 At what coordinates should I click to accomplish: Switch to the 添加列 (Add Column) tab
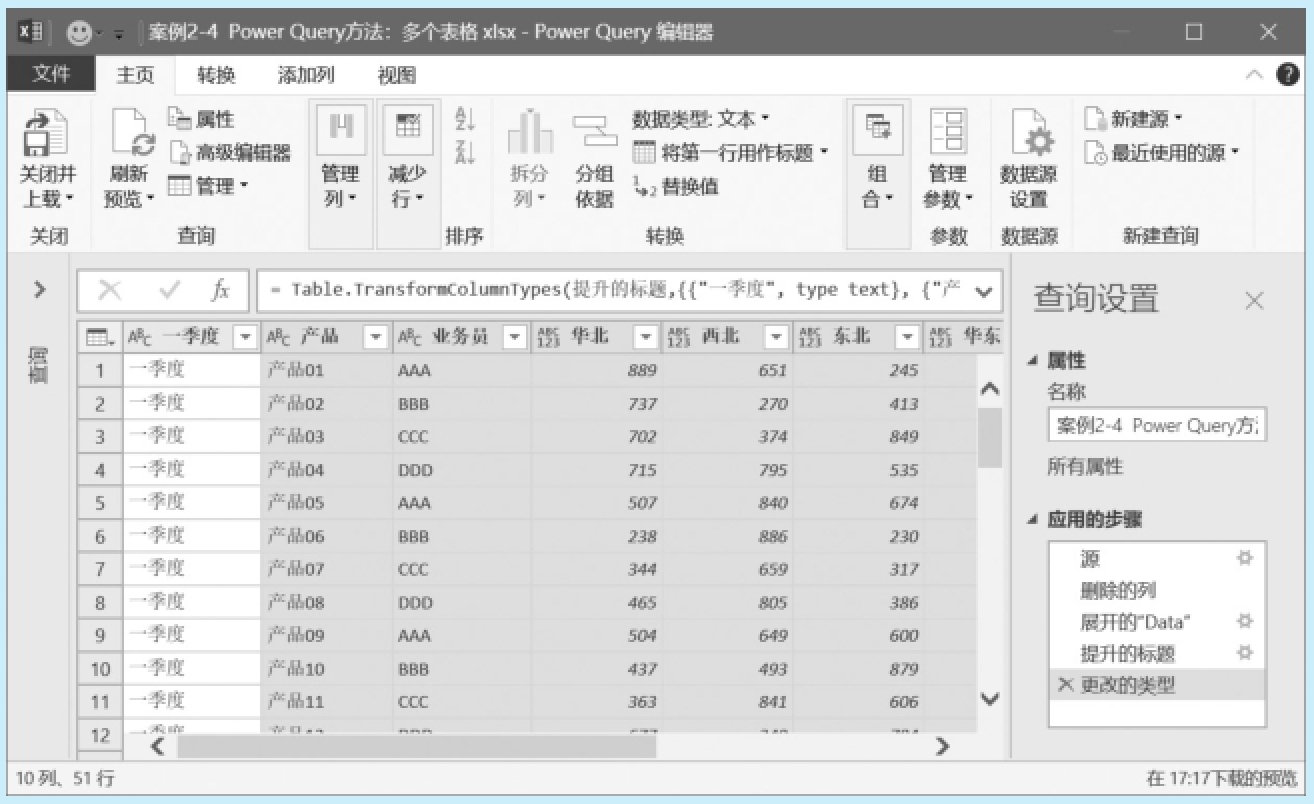click(x=306, y=75)
